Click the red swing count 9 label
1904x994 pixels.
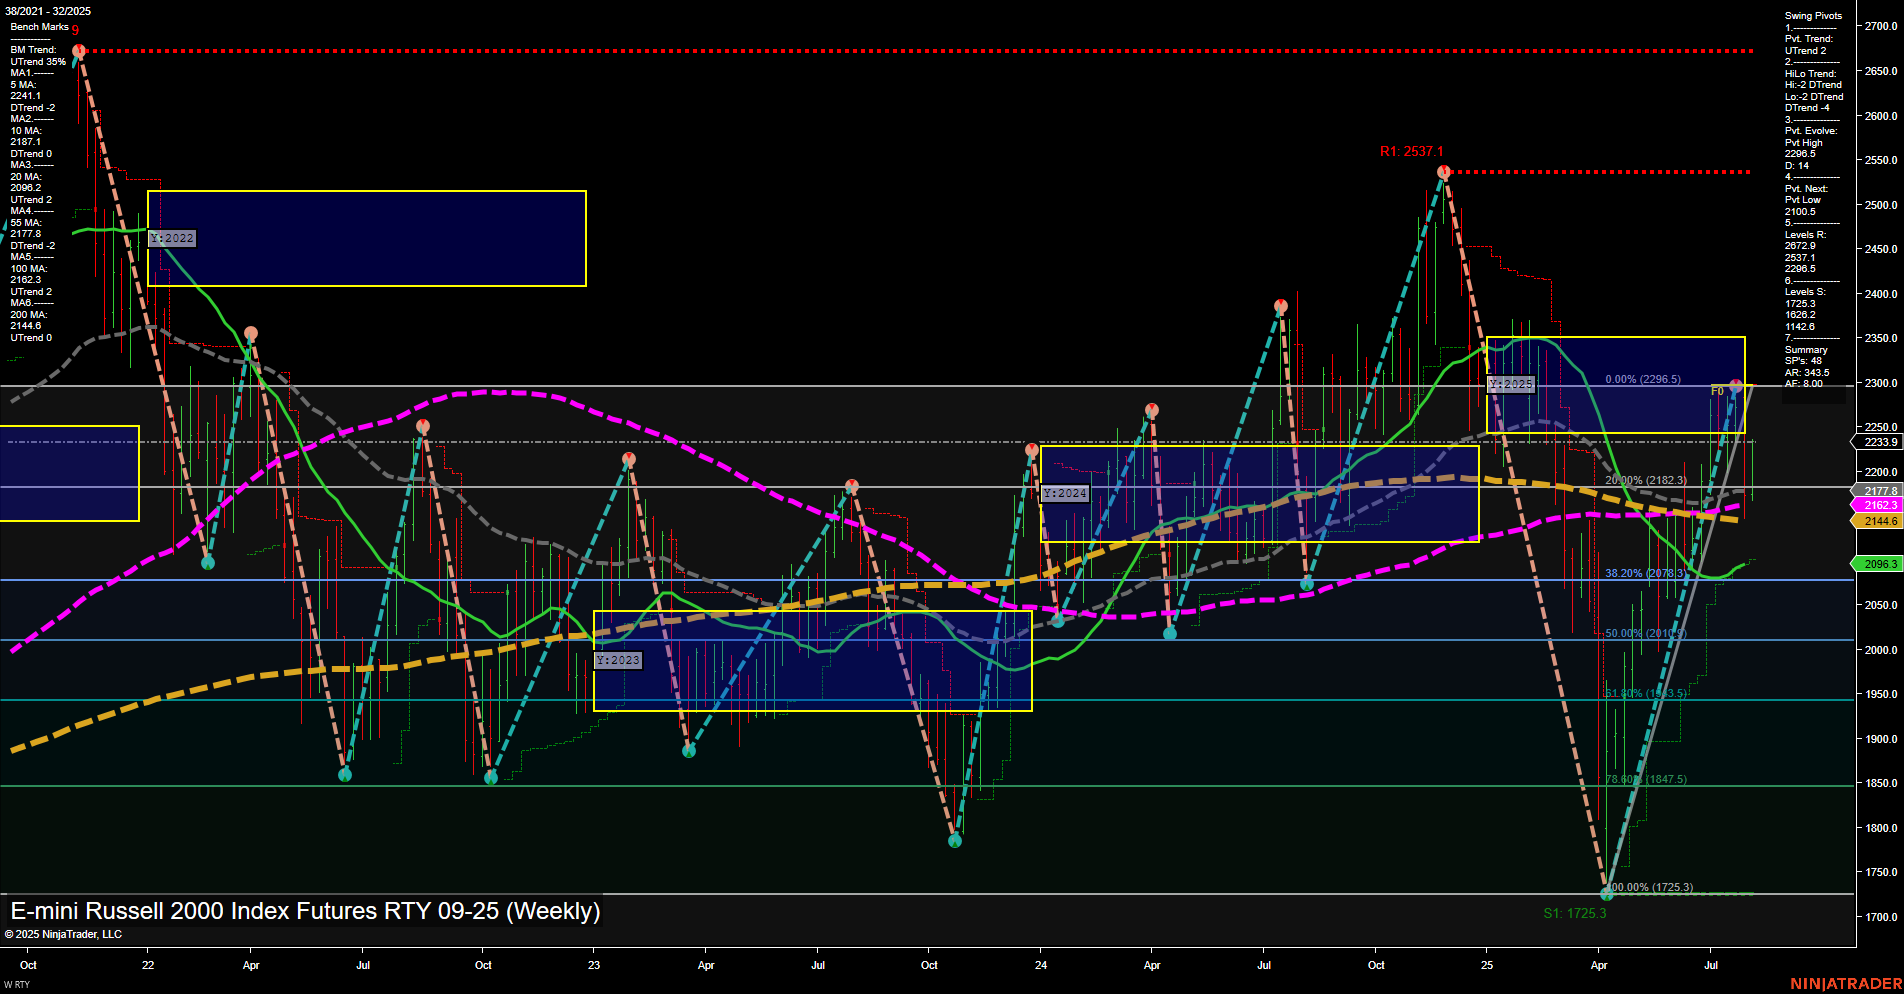(77, 30)
